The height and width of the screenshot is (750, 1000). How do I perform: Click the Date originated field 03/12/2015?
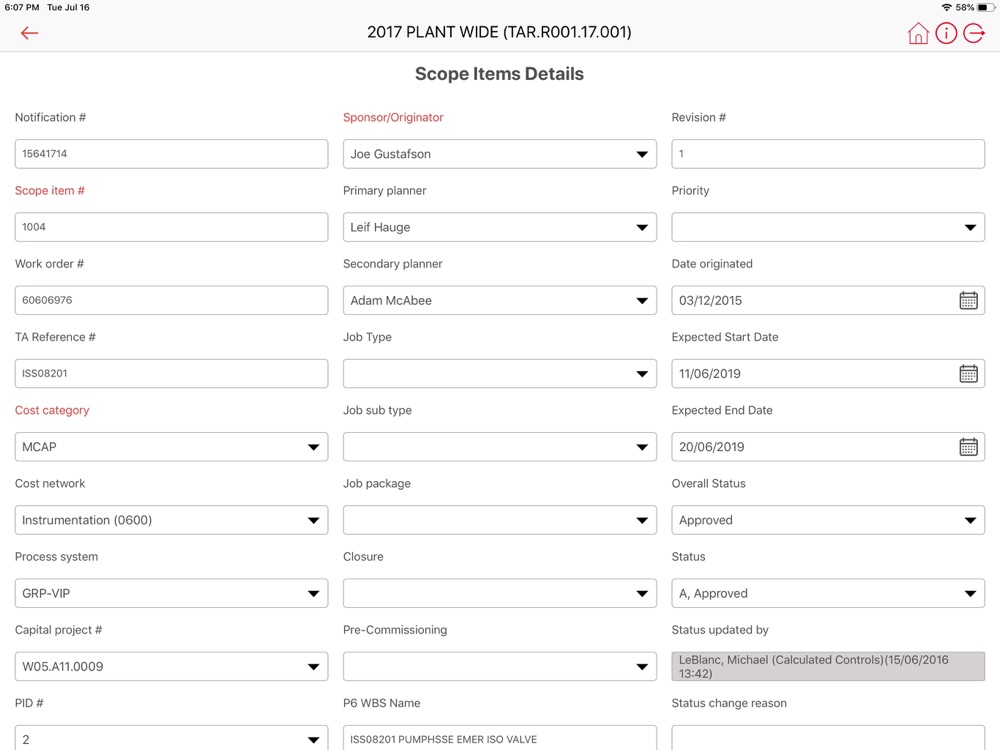coord(828,300)
